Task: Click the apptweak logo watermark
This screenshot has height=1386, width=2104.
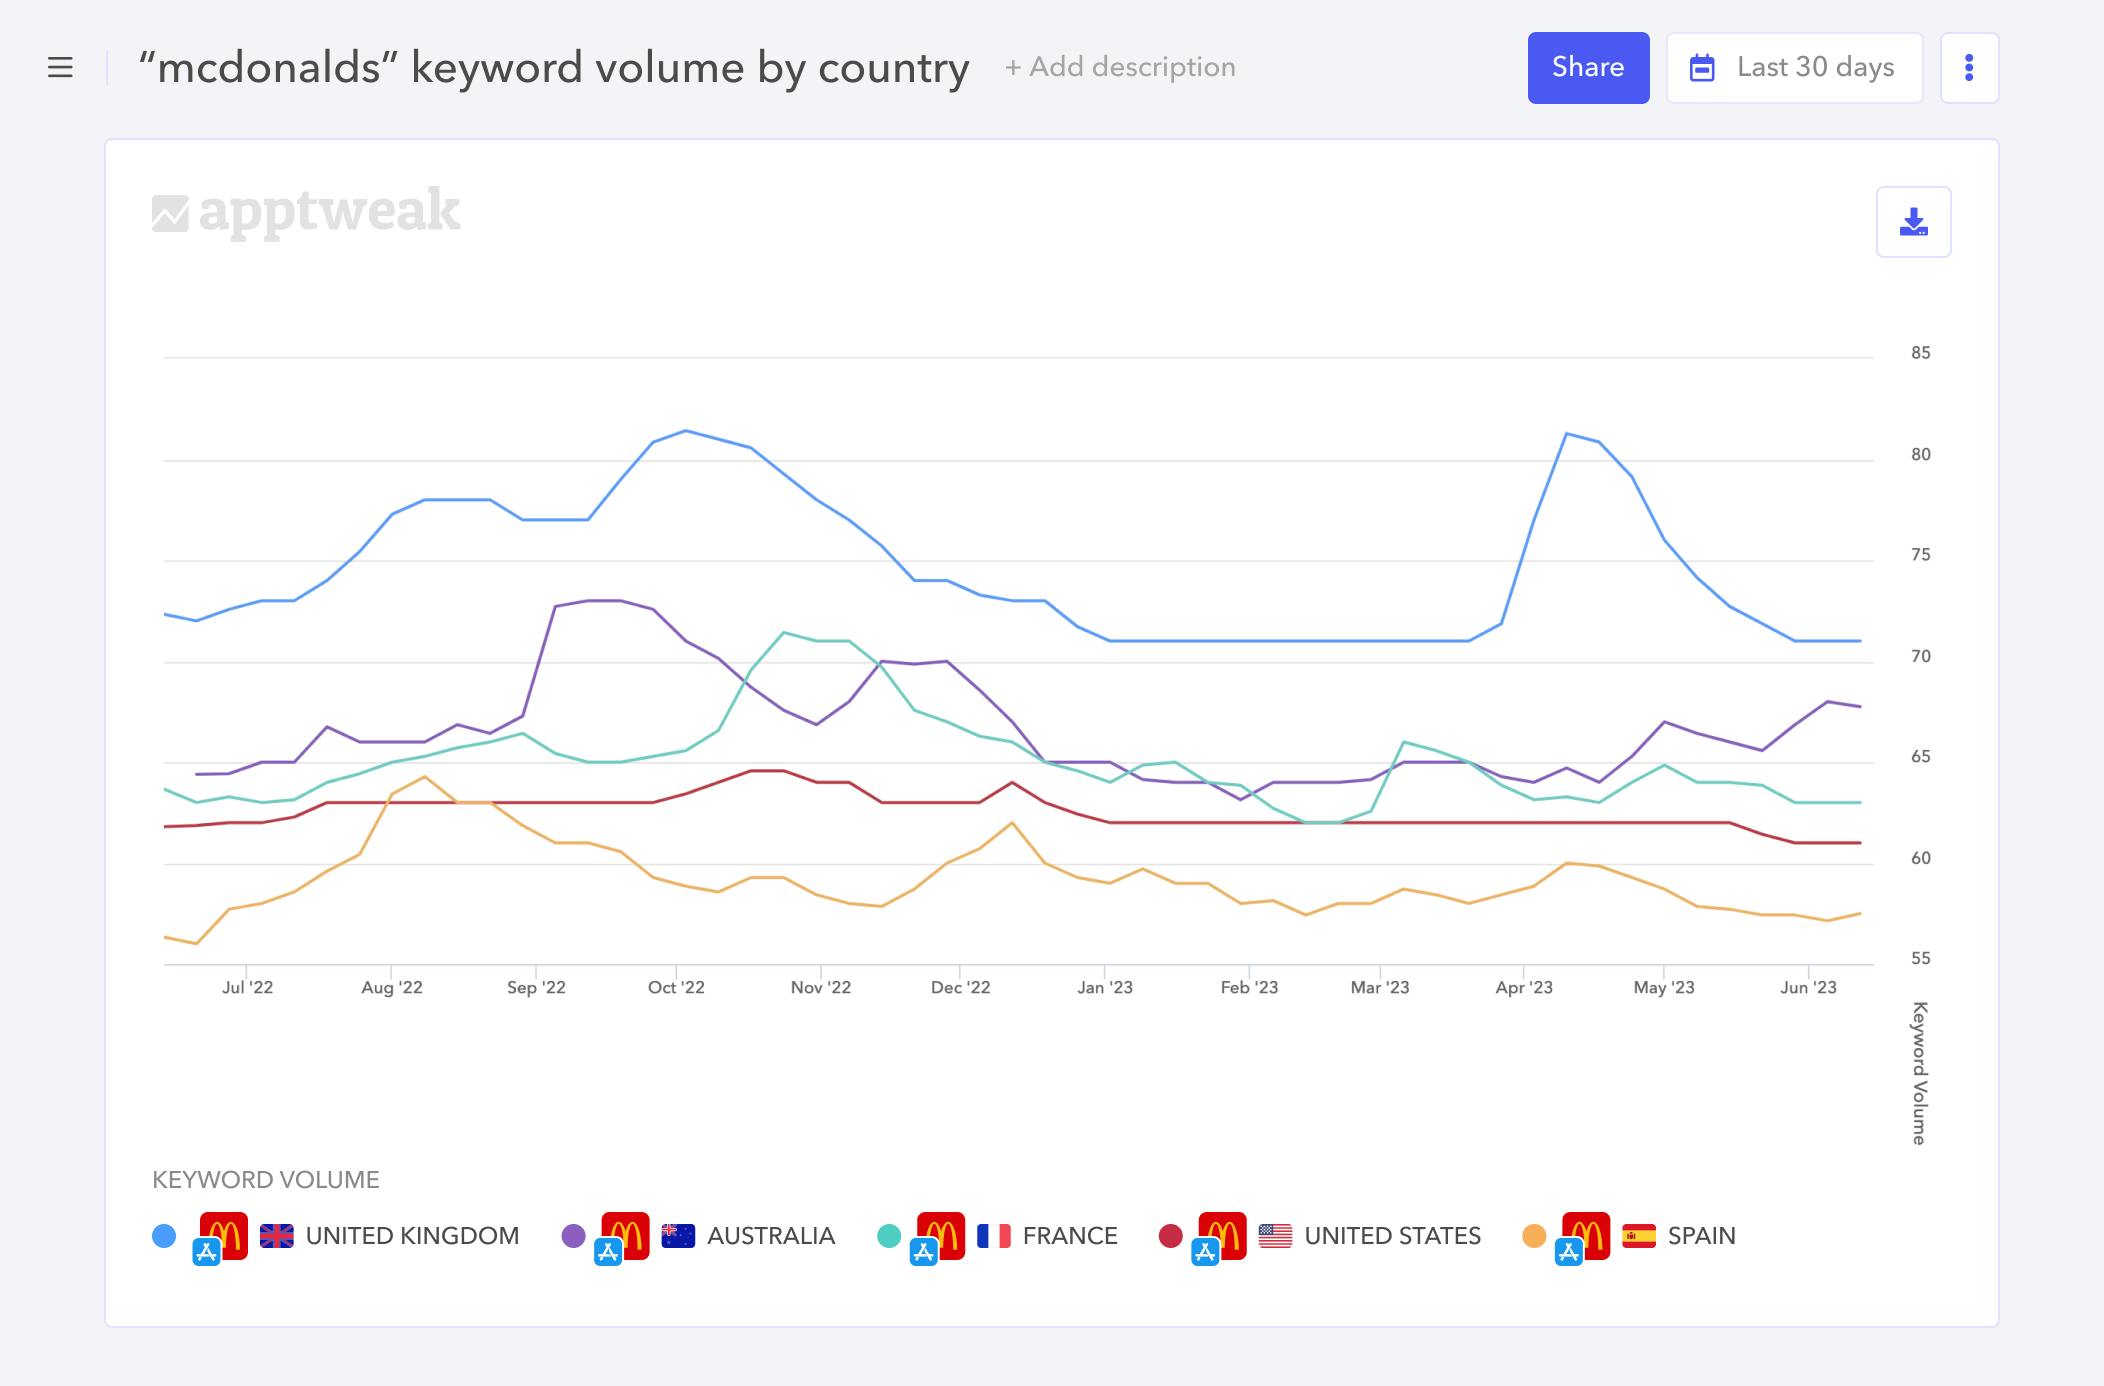Action: pos(304,210)
